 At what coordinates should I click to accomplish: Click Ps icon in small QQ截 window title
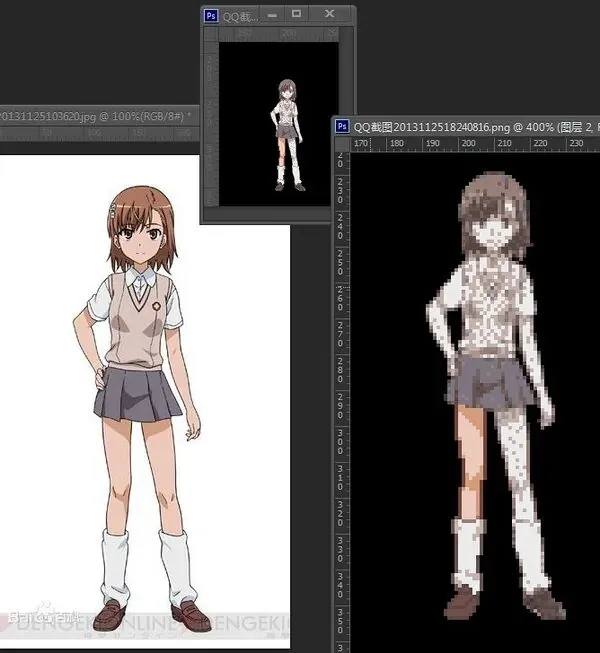tap(211, 16)
